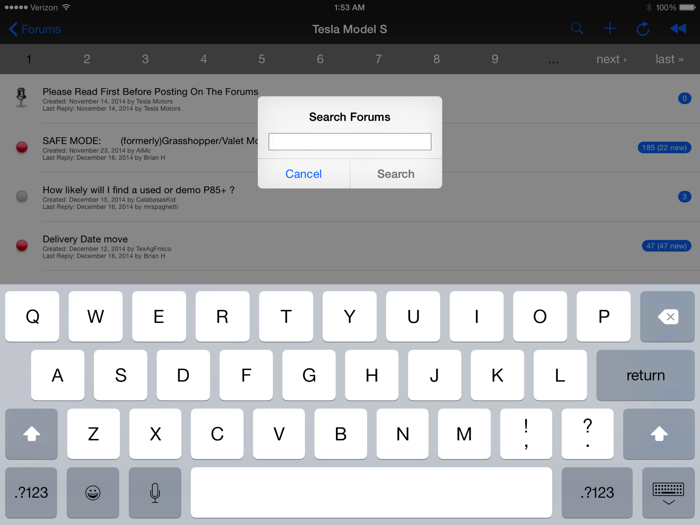Tap the left shift key

click(x=31, y=433)
